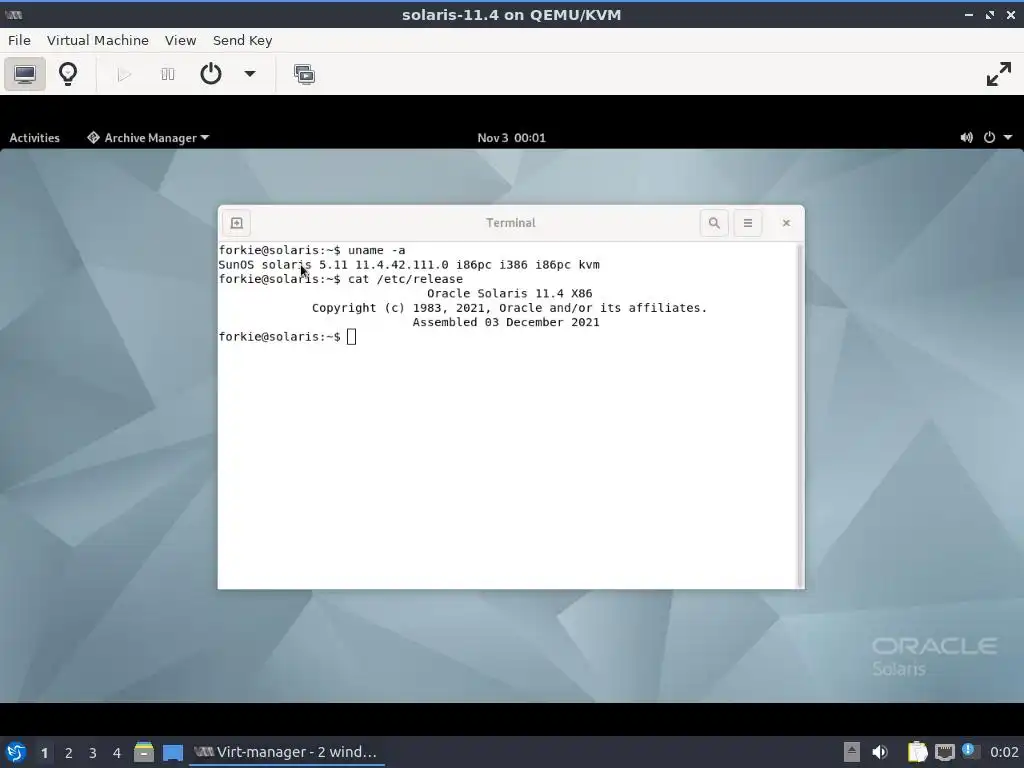Expand the GNOME system menu arrow

point(1008,138)
